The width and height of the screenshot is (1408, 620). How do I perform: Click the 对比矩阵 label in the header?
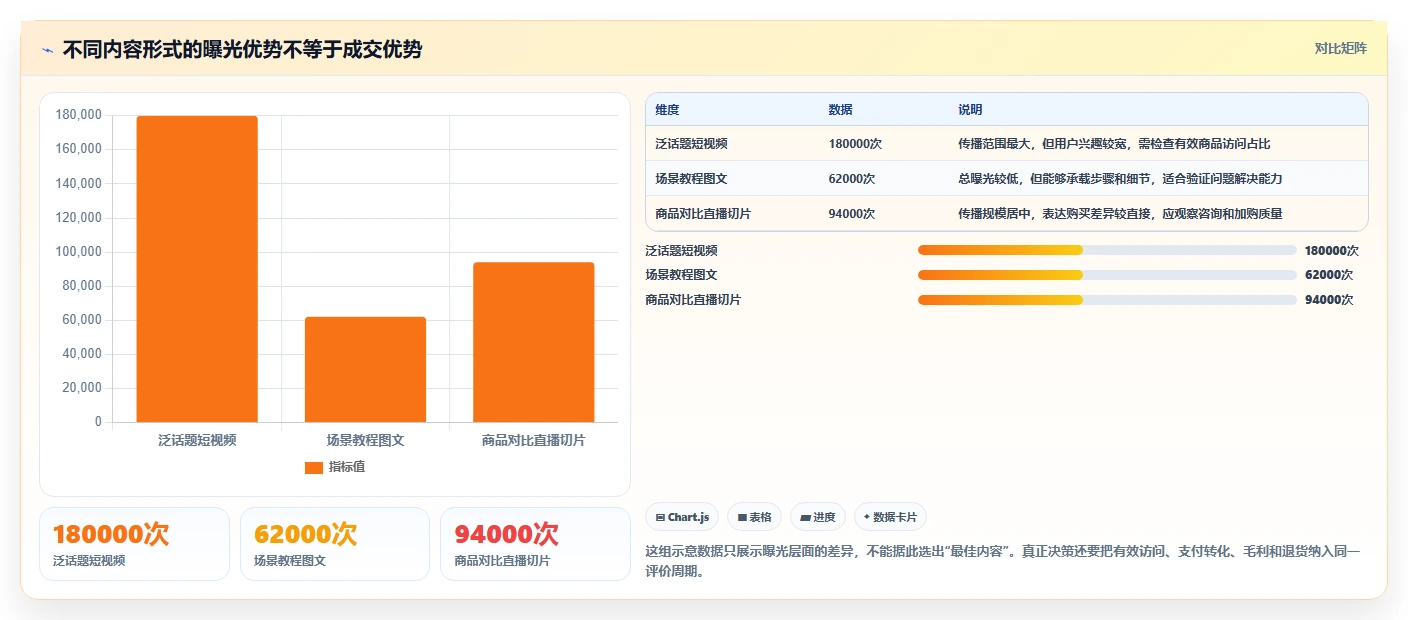coord(1340,48)
